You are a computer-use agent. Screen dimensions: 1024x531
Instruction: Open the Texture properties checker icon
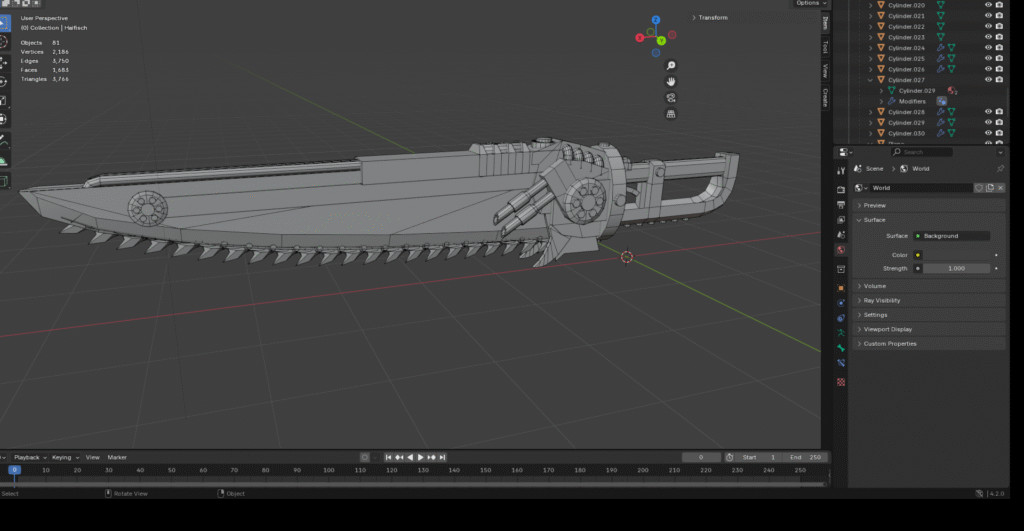click(x=841, y=381)
